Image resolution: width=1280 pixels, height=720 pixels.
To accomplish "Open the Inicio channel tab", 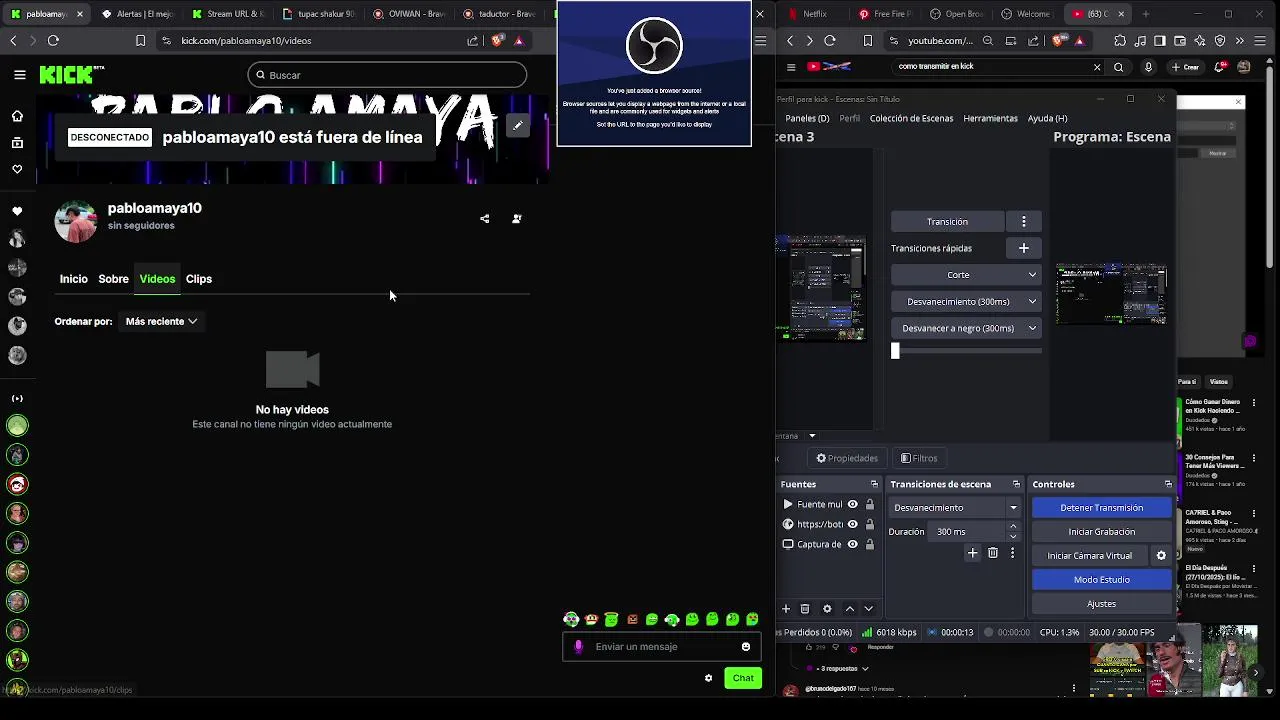I will tap(73, 279).
